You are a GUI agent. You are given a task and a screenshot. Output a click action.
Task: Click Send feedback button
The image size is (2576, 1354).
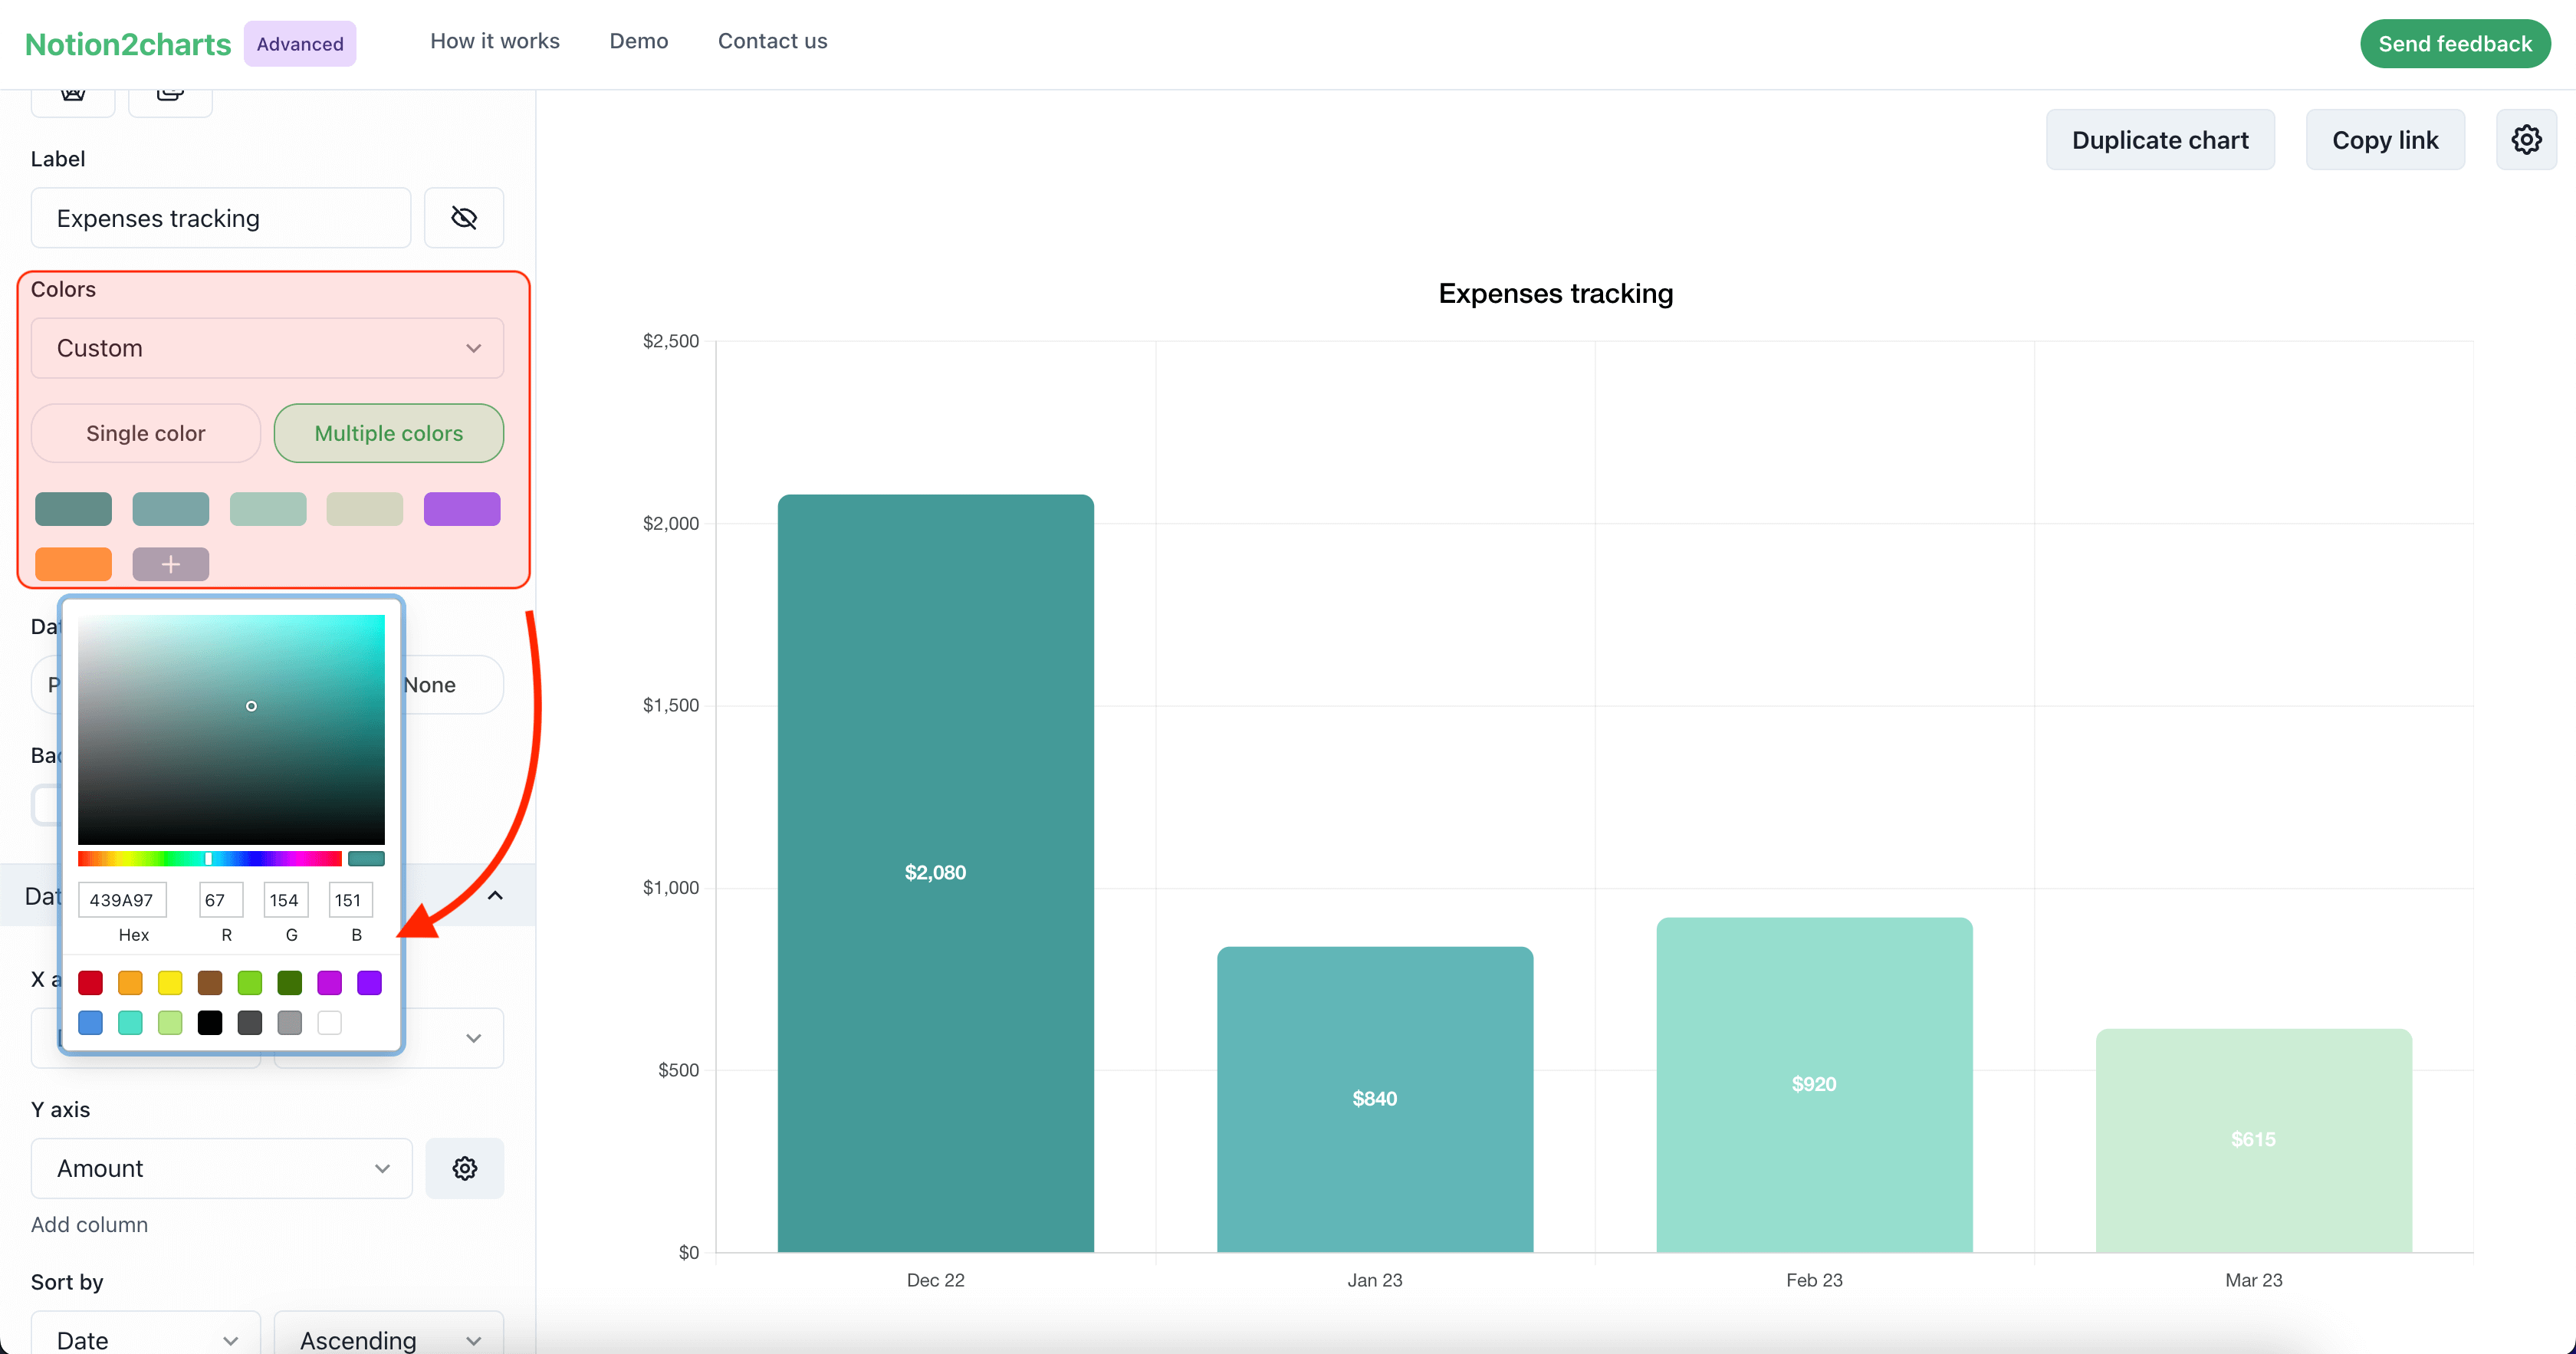(2455, 44)
